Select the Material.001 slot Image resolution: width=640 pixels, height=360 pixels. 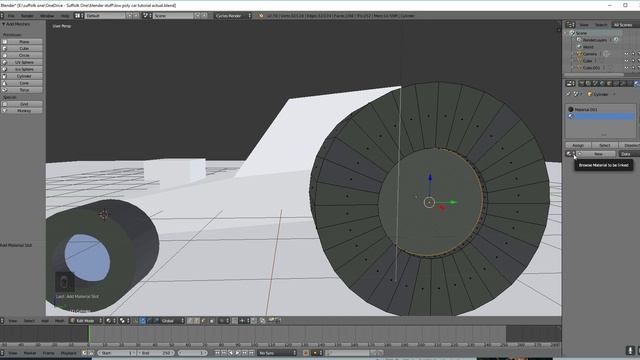click(601, 109)
